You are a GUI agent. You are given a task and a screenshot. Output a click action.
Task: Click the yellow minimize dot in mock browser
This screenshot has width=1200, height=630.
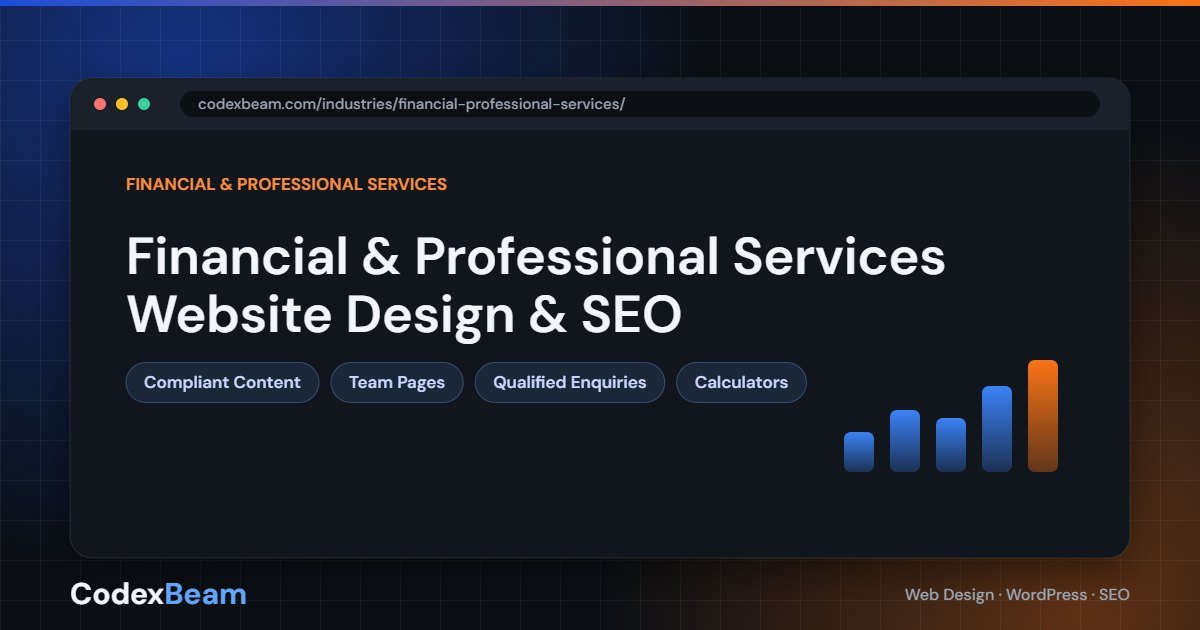coord(122,104)
